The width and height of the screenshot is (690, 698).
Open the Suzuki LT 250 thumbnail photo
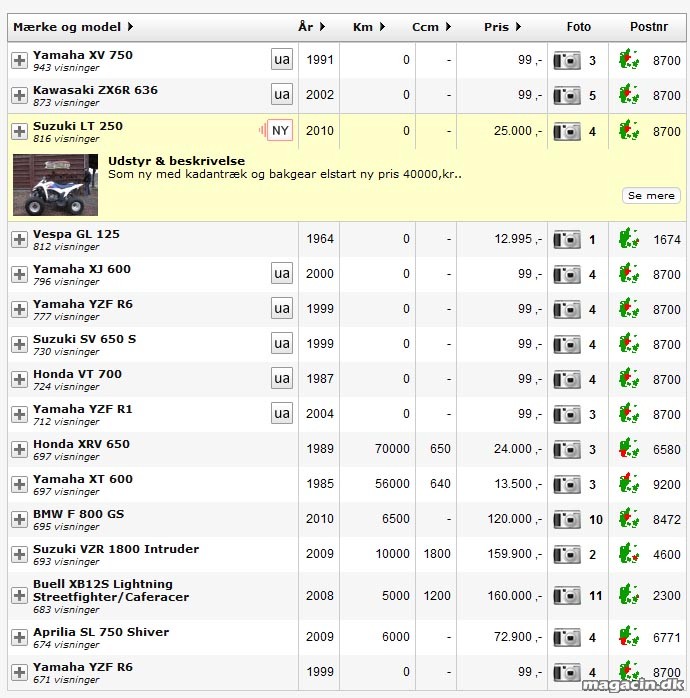55,185
